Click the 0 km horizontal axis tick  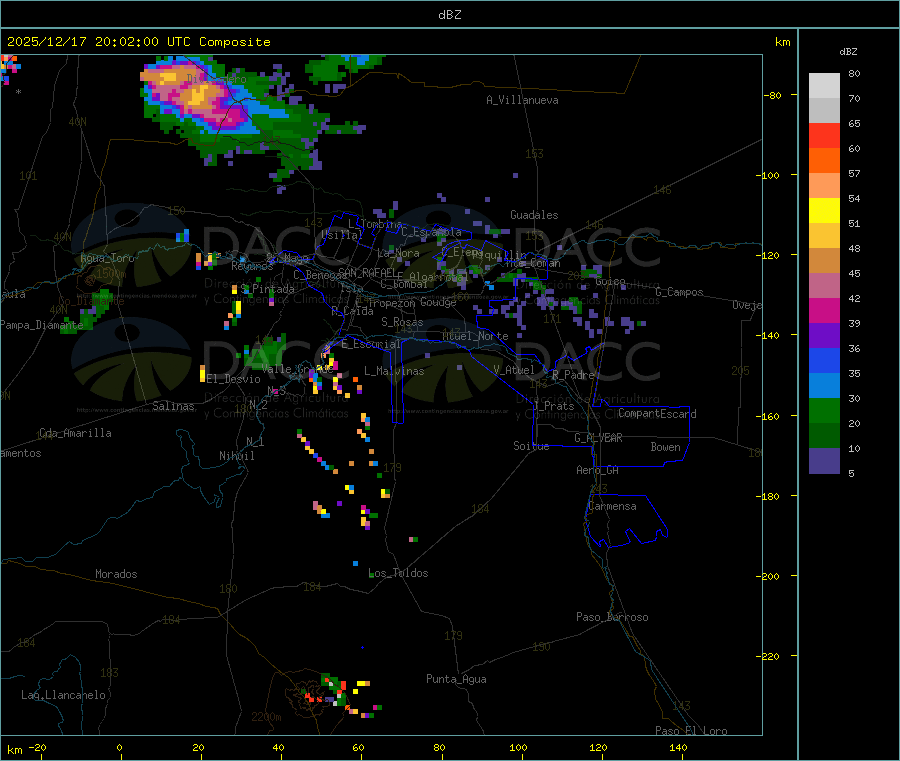[x=119, y=747]
